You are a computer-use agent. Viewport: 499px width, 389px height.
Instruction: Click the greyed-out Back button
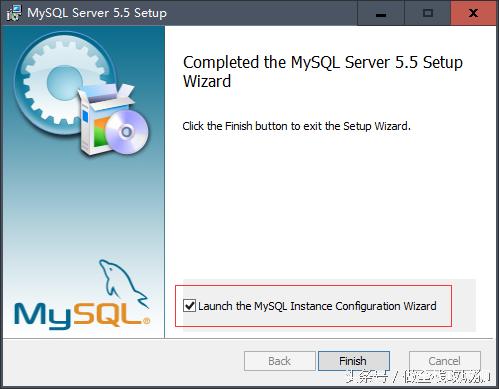(x=280, y=361)
